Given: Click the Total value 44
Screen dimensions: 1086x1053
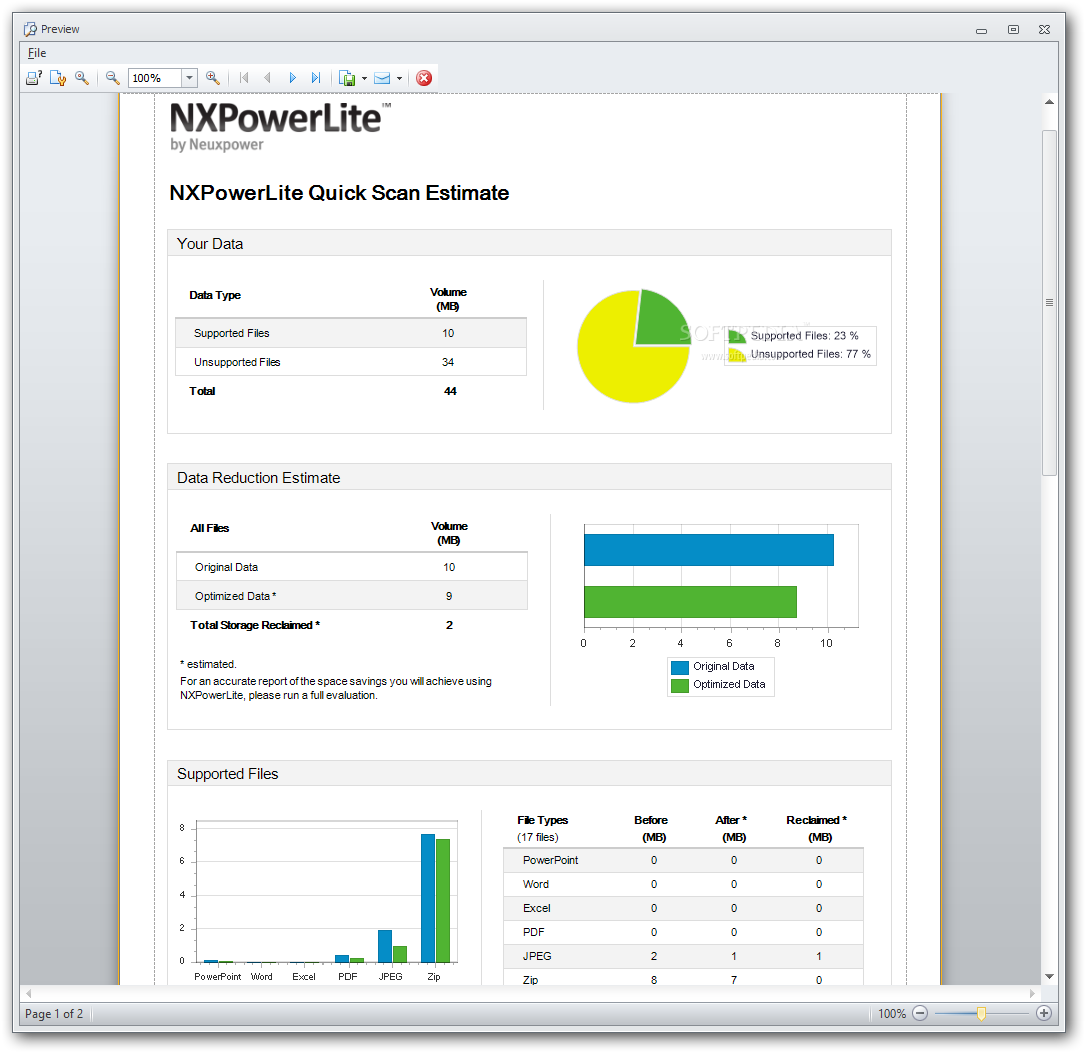Looking at the screenshot, I should click(x=450, y=391).
